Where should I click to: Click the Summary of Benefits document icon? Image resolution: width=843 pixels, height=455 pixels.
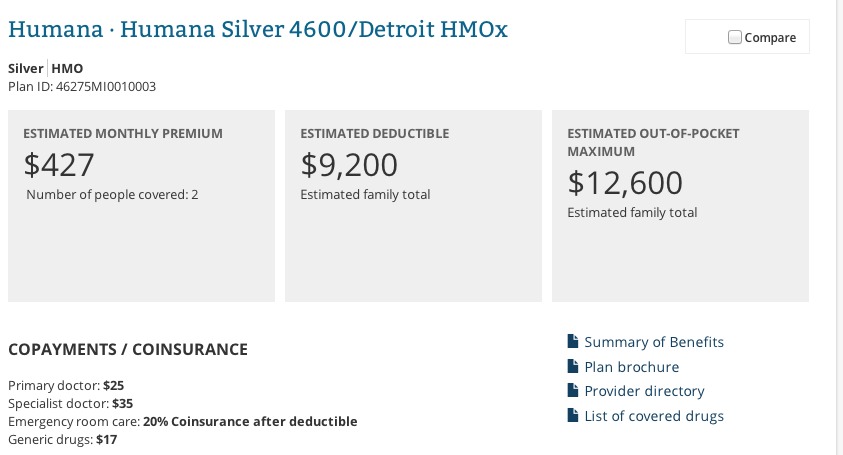(573, 342)
